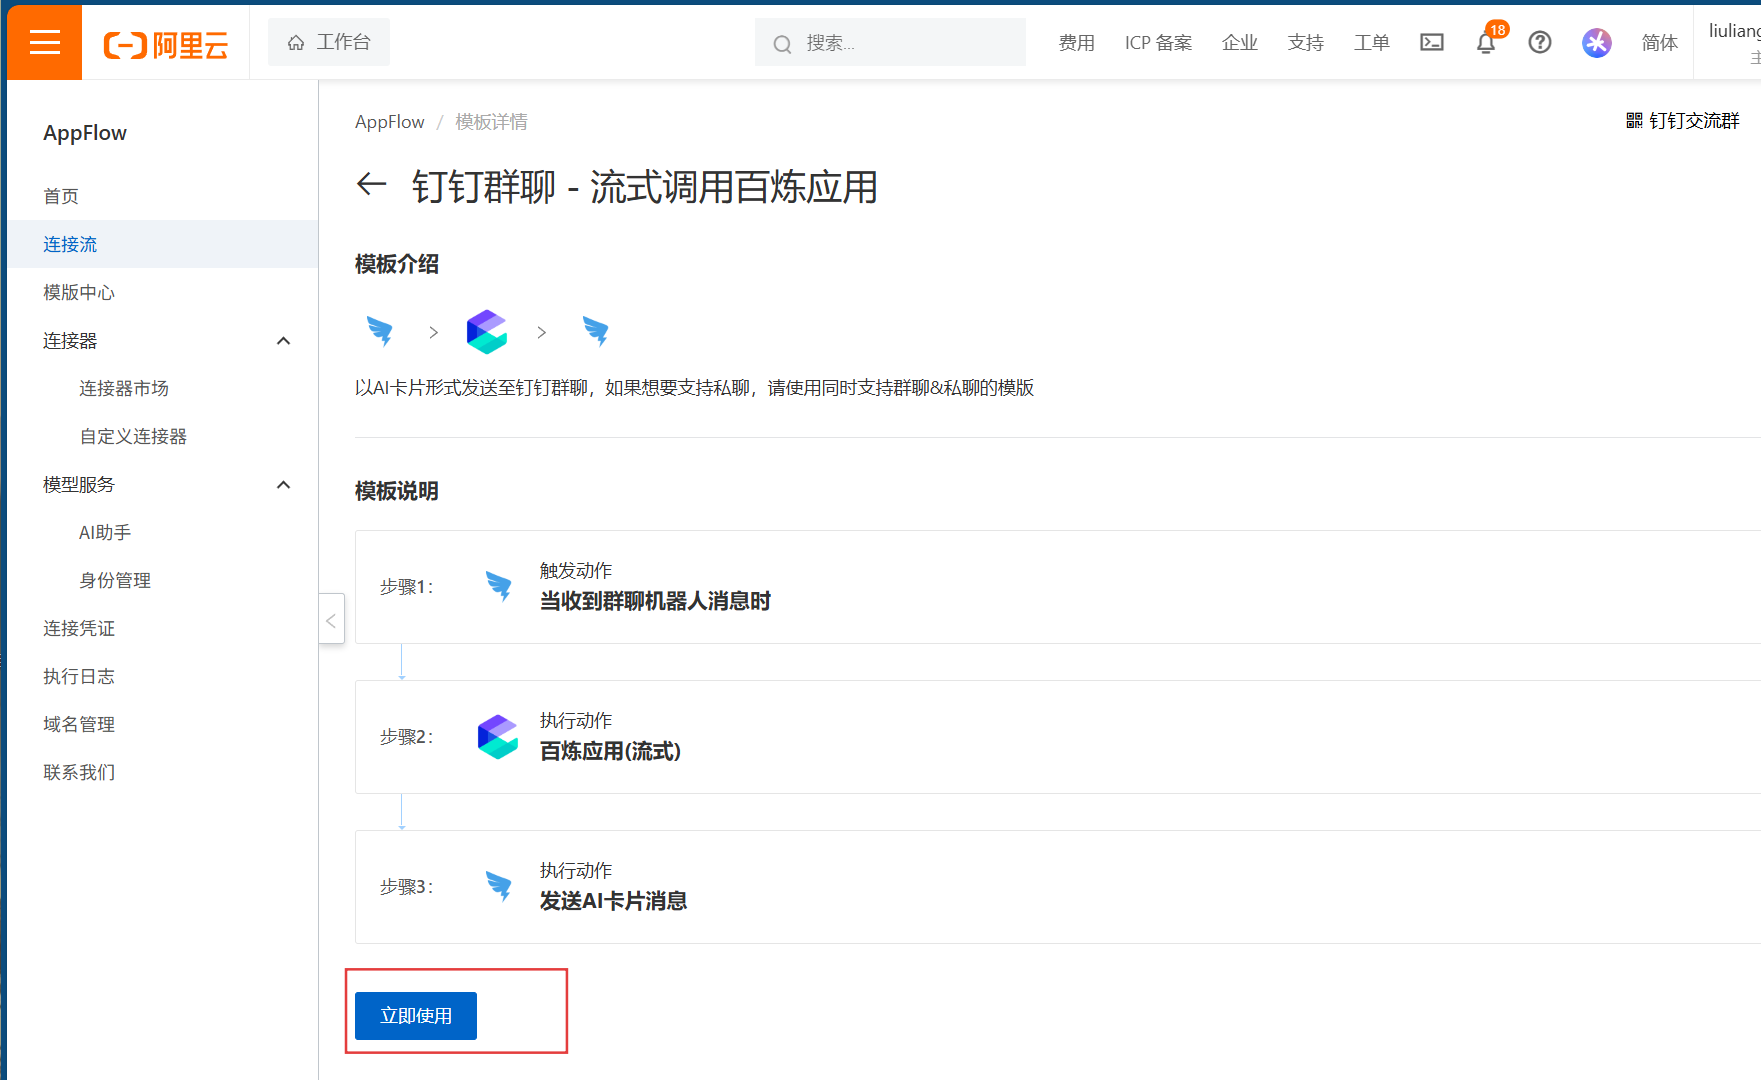Open the 支持 menu
Screen dimensions: 1761x1080
tap(1306, 43)
